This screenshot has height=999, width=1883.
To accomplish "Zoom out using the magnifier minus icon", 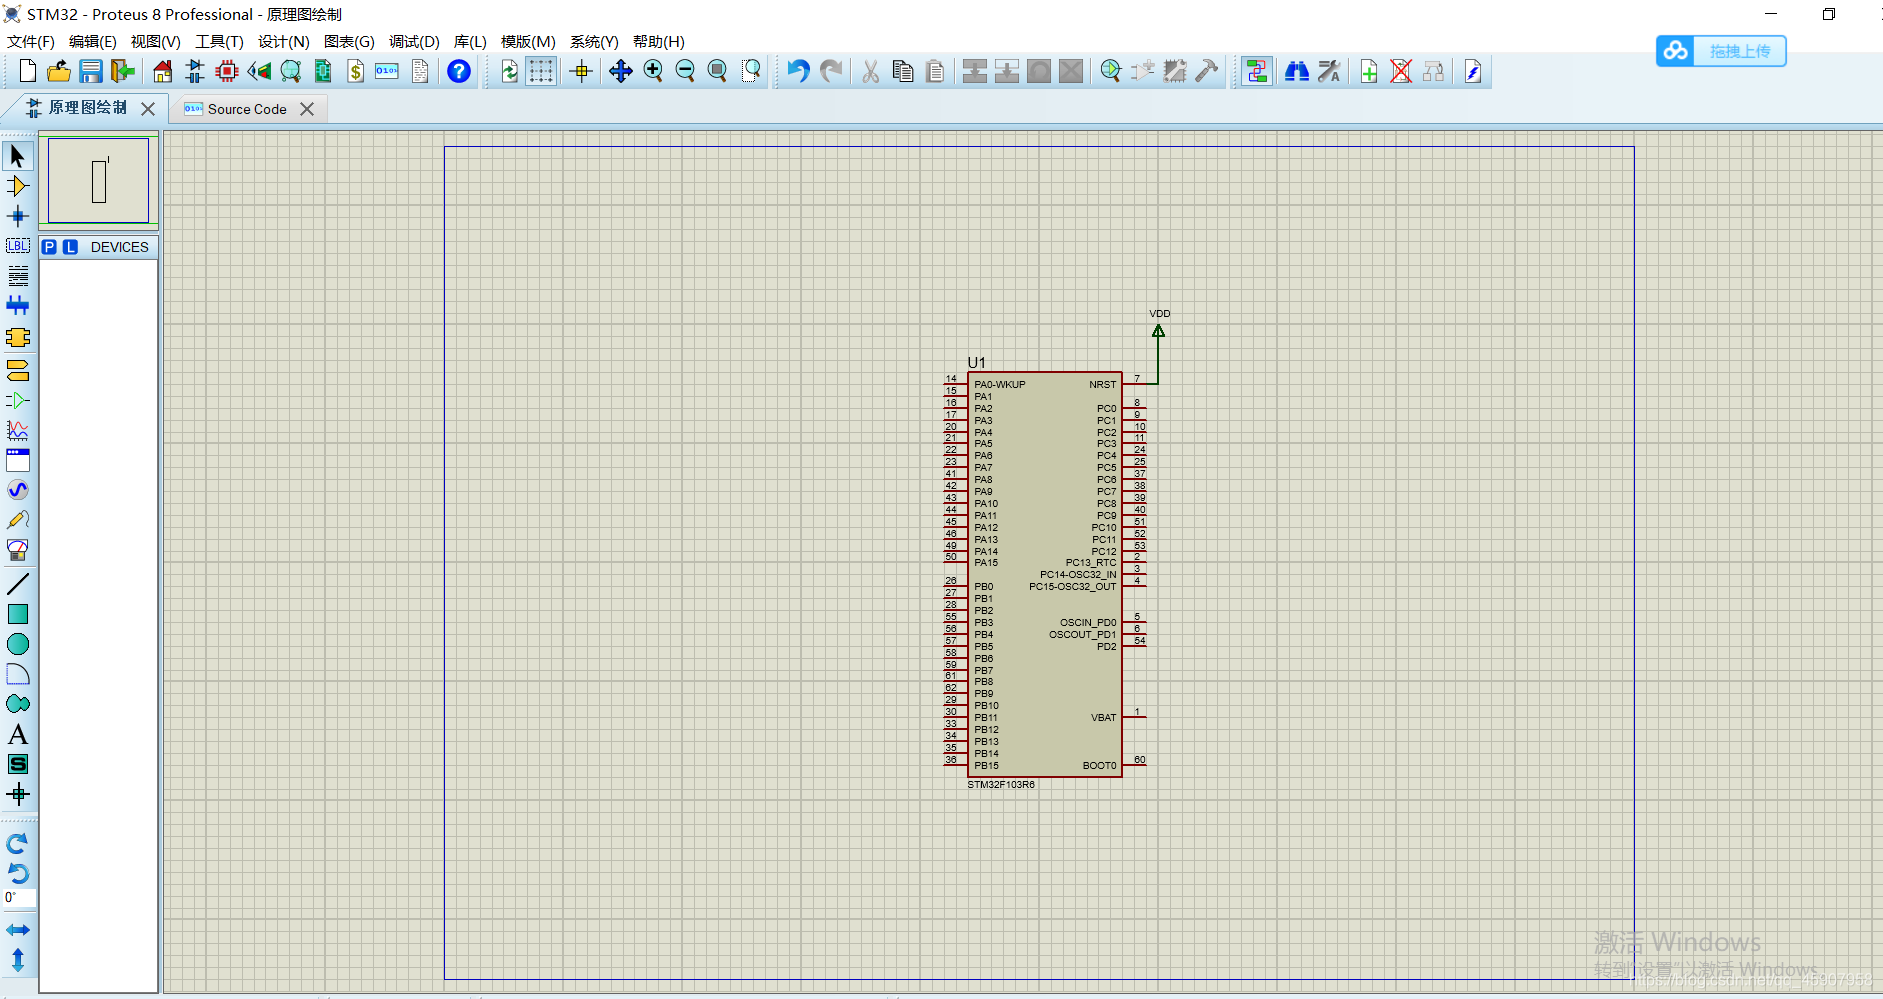I will tap(685, 71).
